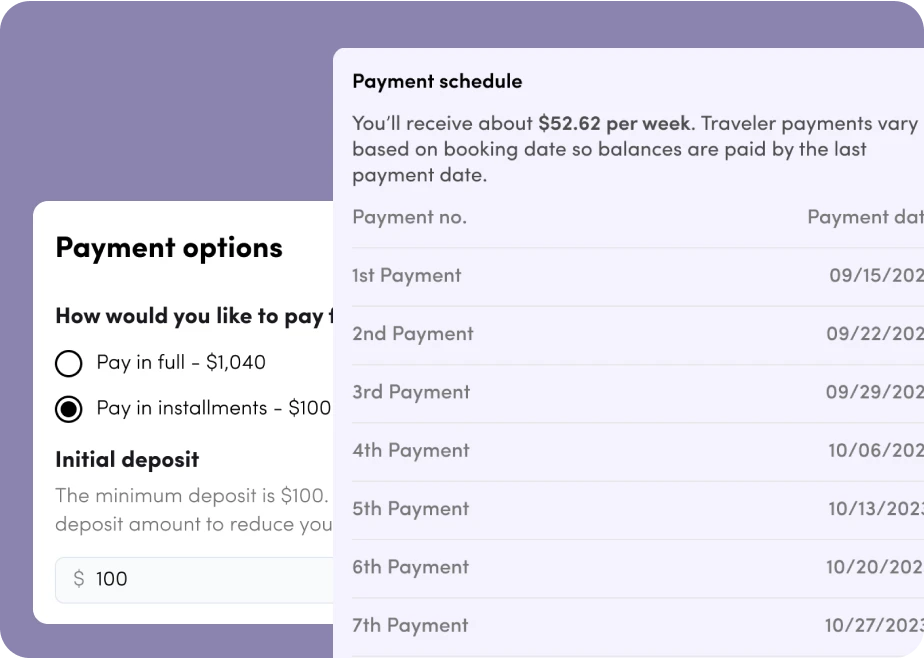Click the Payment date column header
Viewport: 924px width, 658px height.
864,217
